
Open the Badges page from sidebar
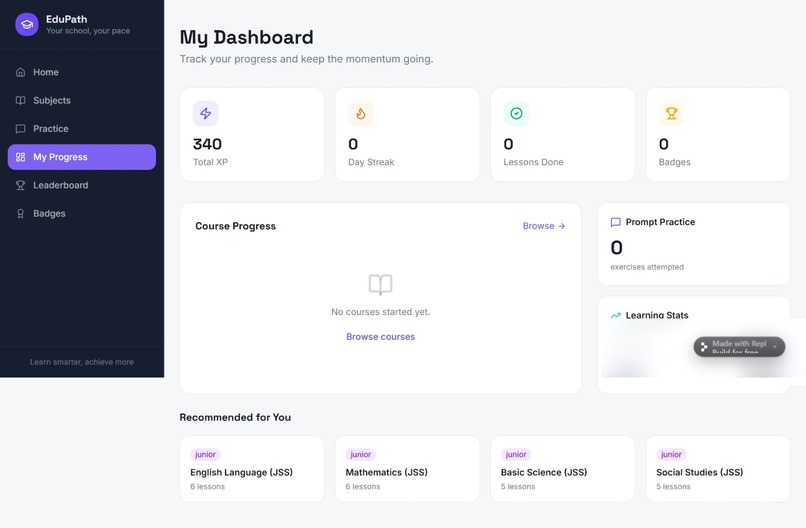coord(82,213)
